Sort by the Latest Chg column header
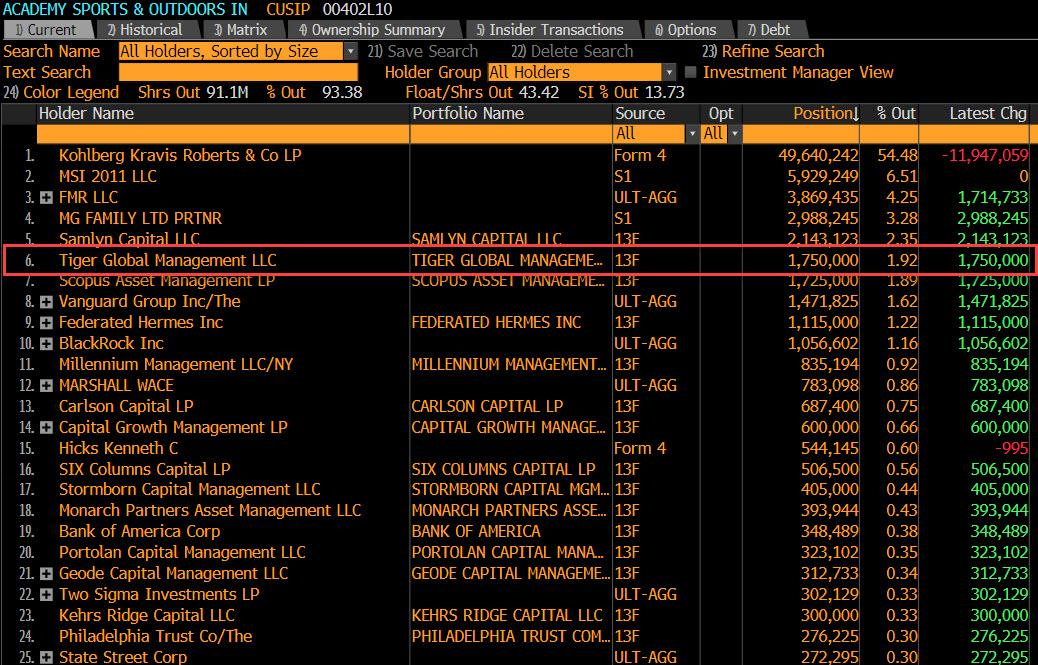The width and height of the screenshot is (1038, 665). (x=988, y=114)
